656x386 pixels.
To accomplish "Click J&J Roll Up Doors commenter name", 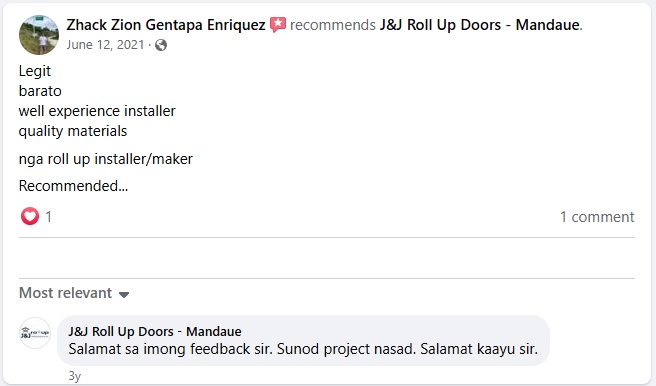I will point(155,332).
